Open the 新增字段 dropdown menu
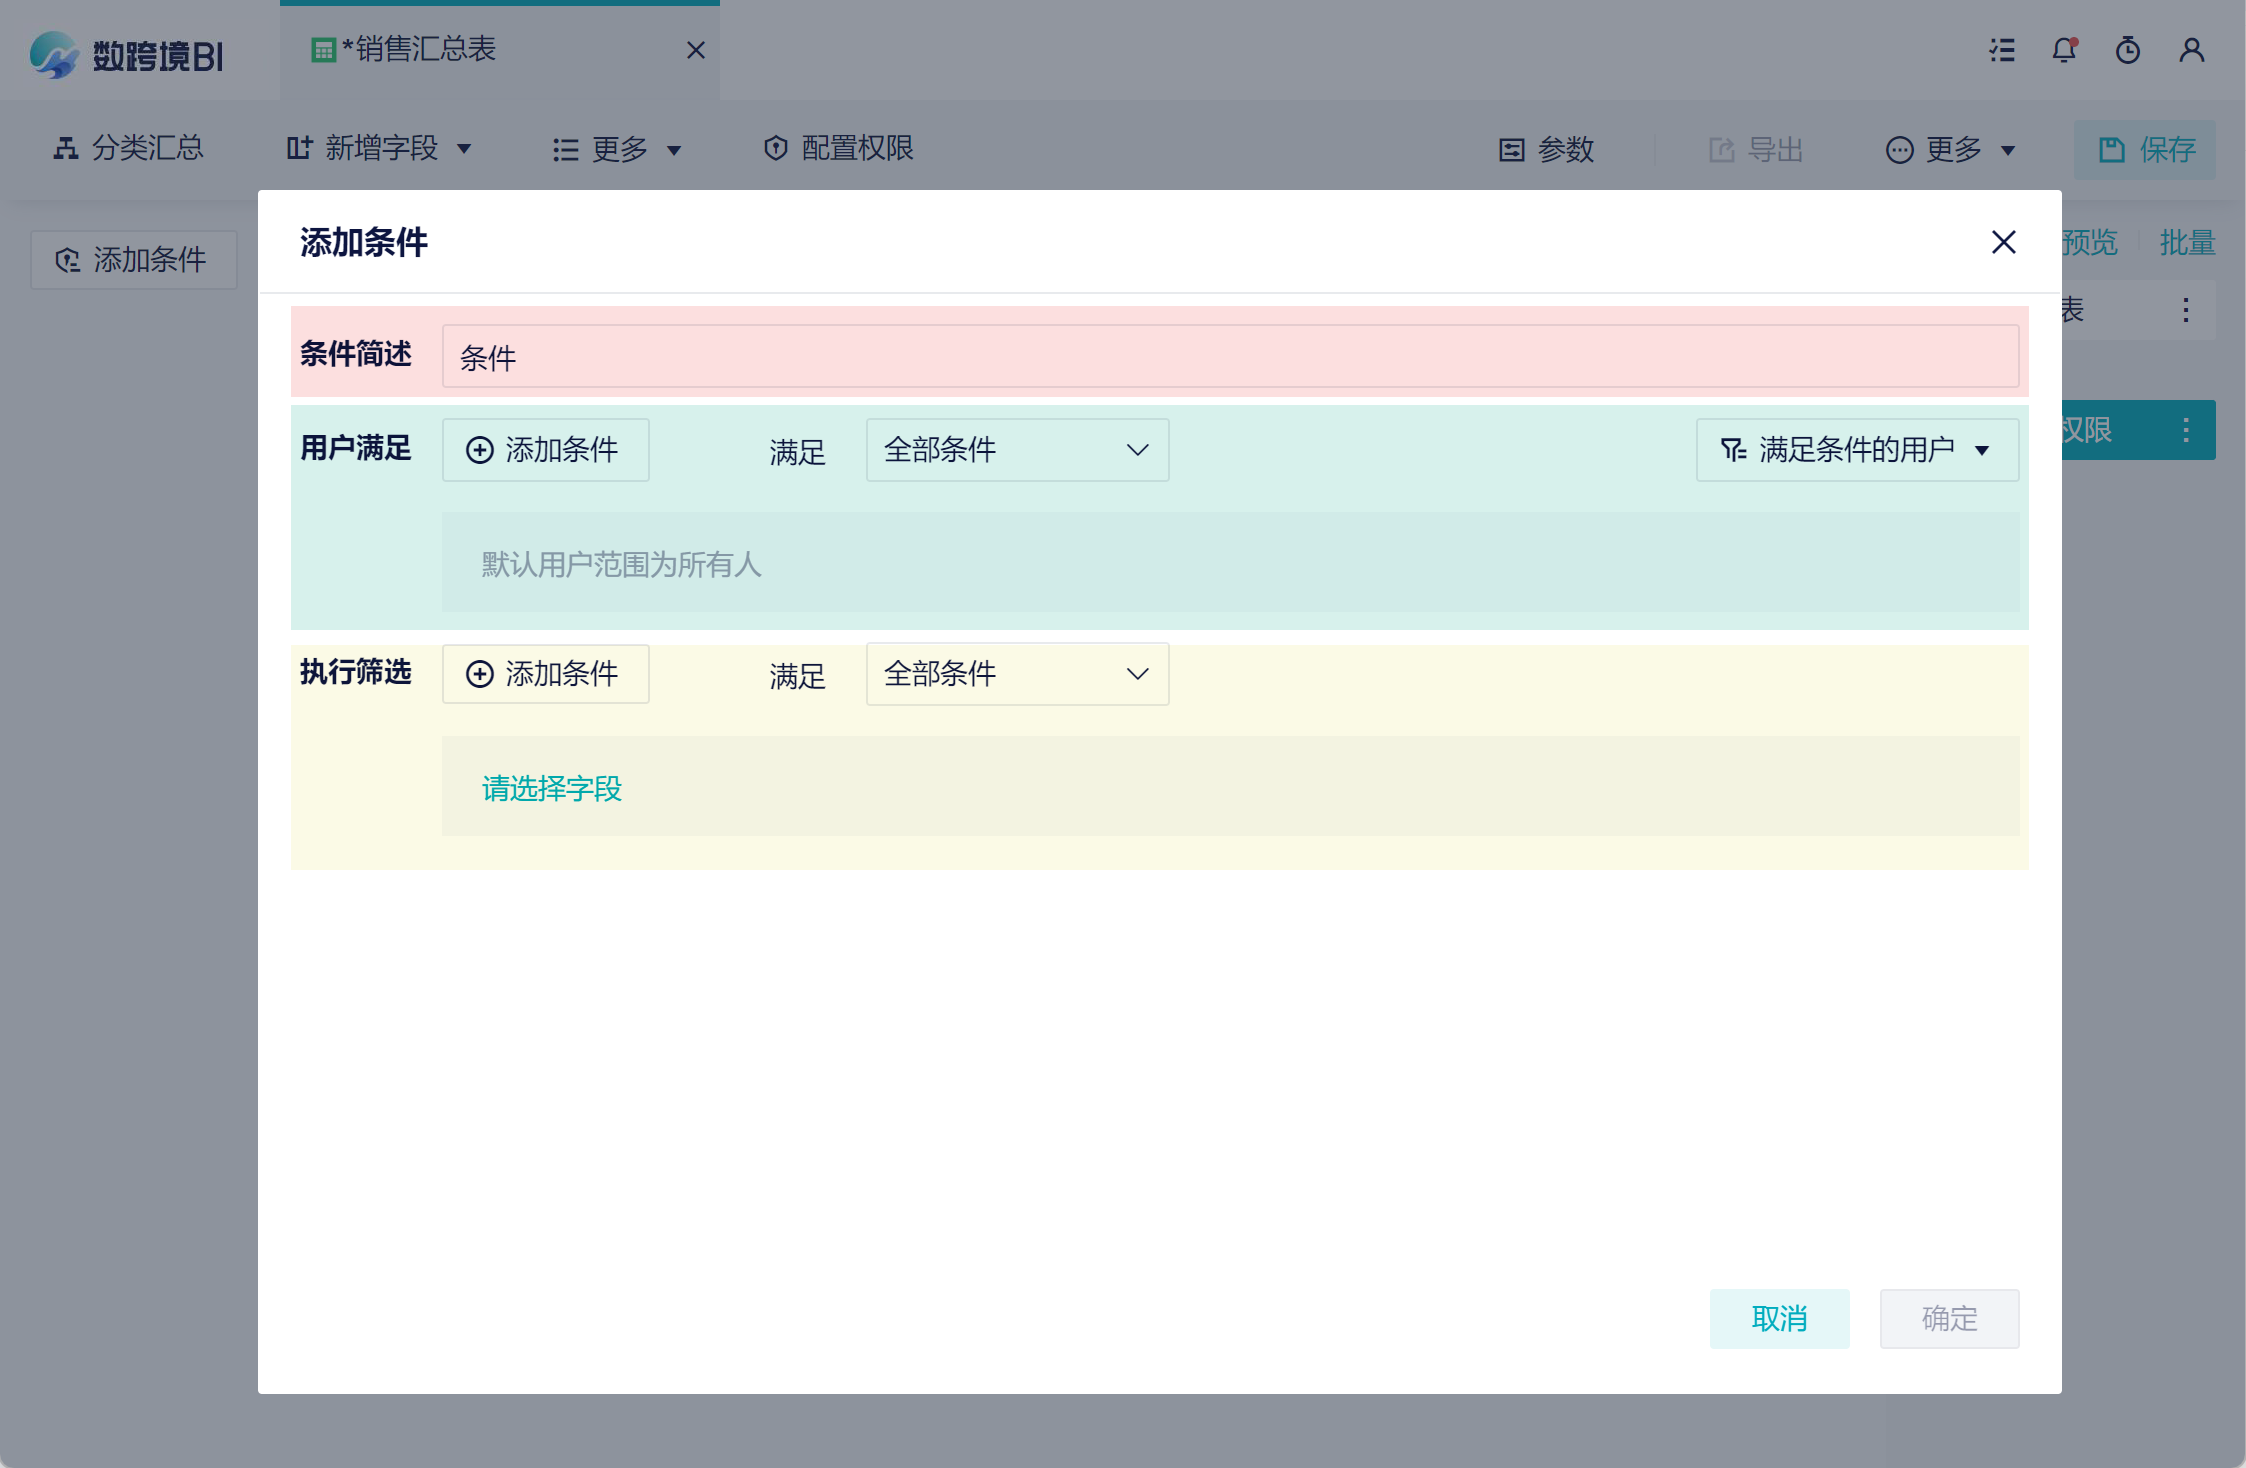The width and height of the screenshot is (2246, 1468). (x=379, y=149)
